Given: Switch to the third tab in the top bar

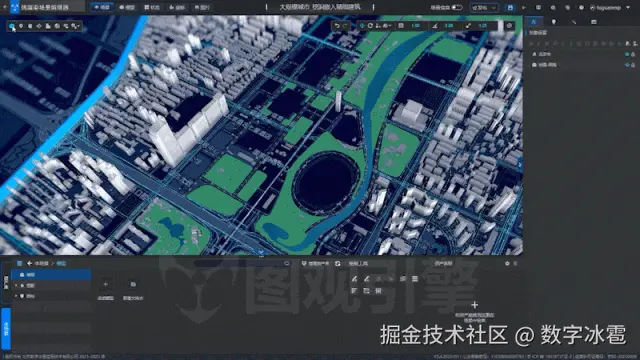Looking at the screenshot, I should [152, 7].
